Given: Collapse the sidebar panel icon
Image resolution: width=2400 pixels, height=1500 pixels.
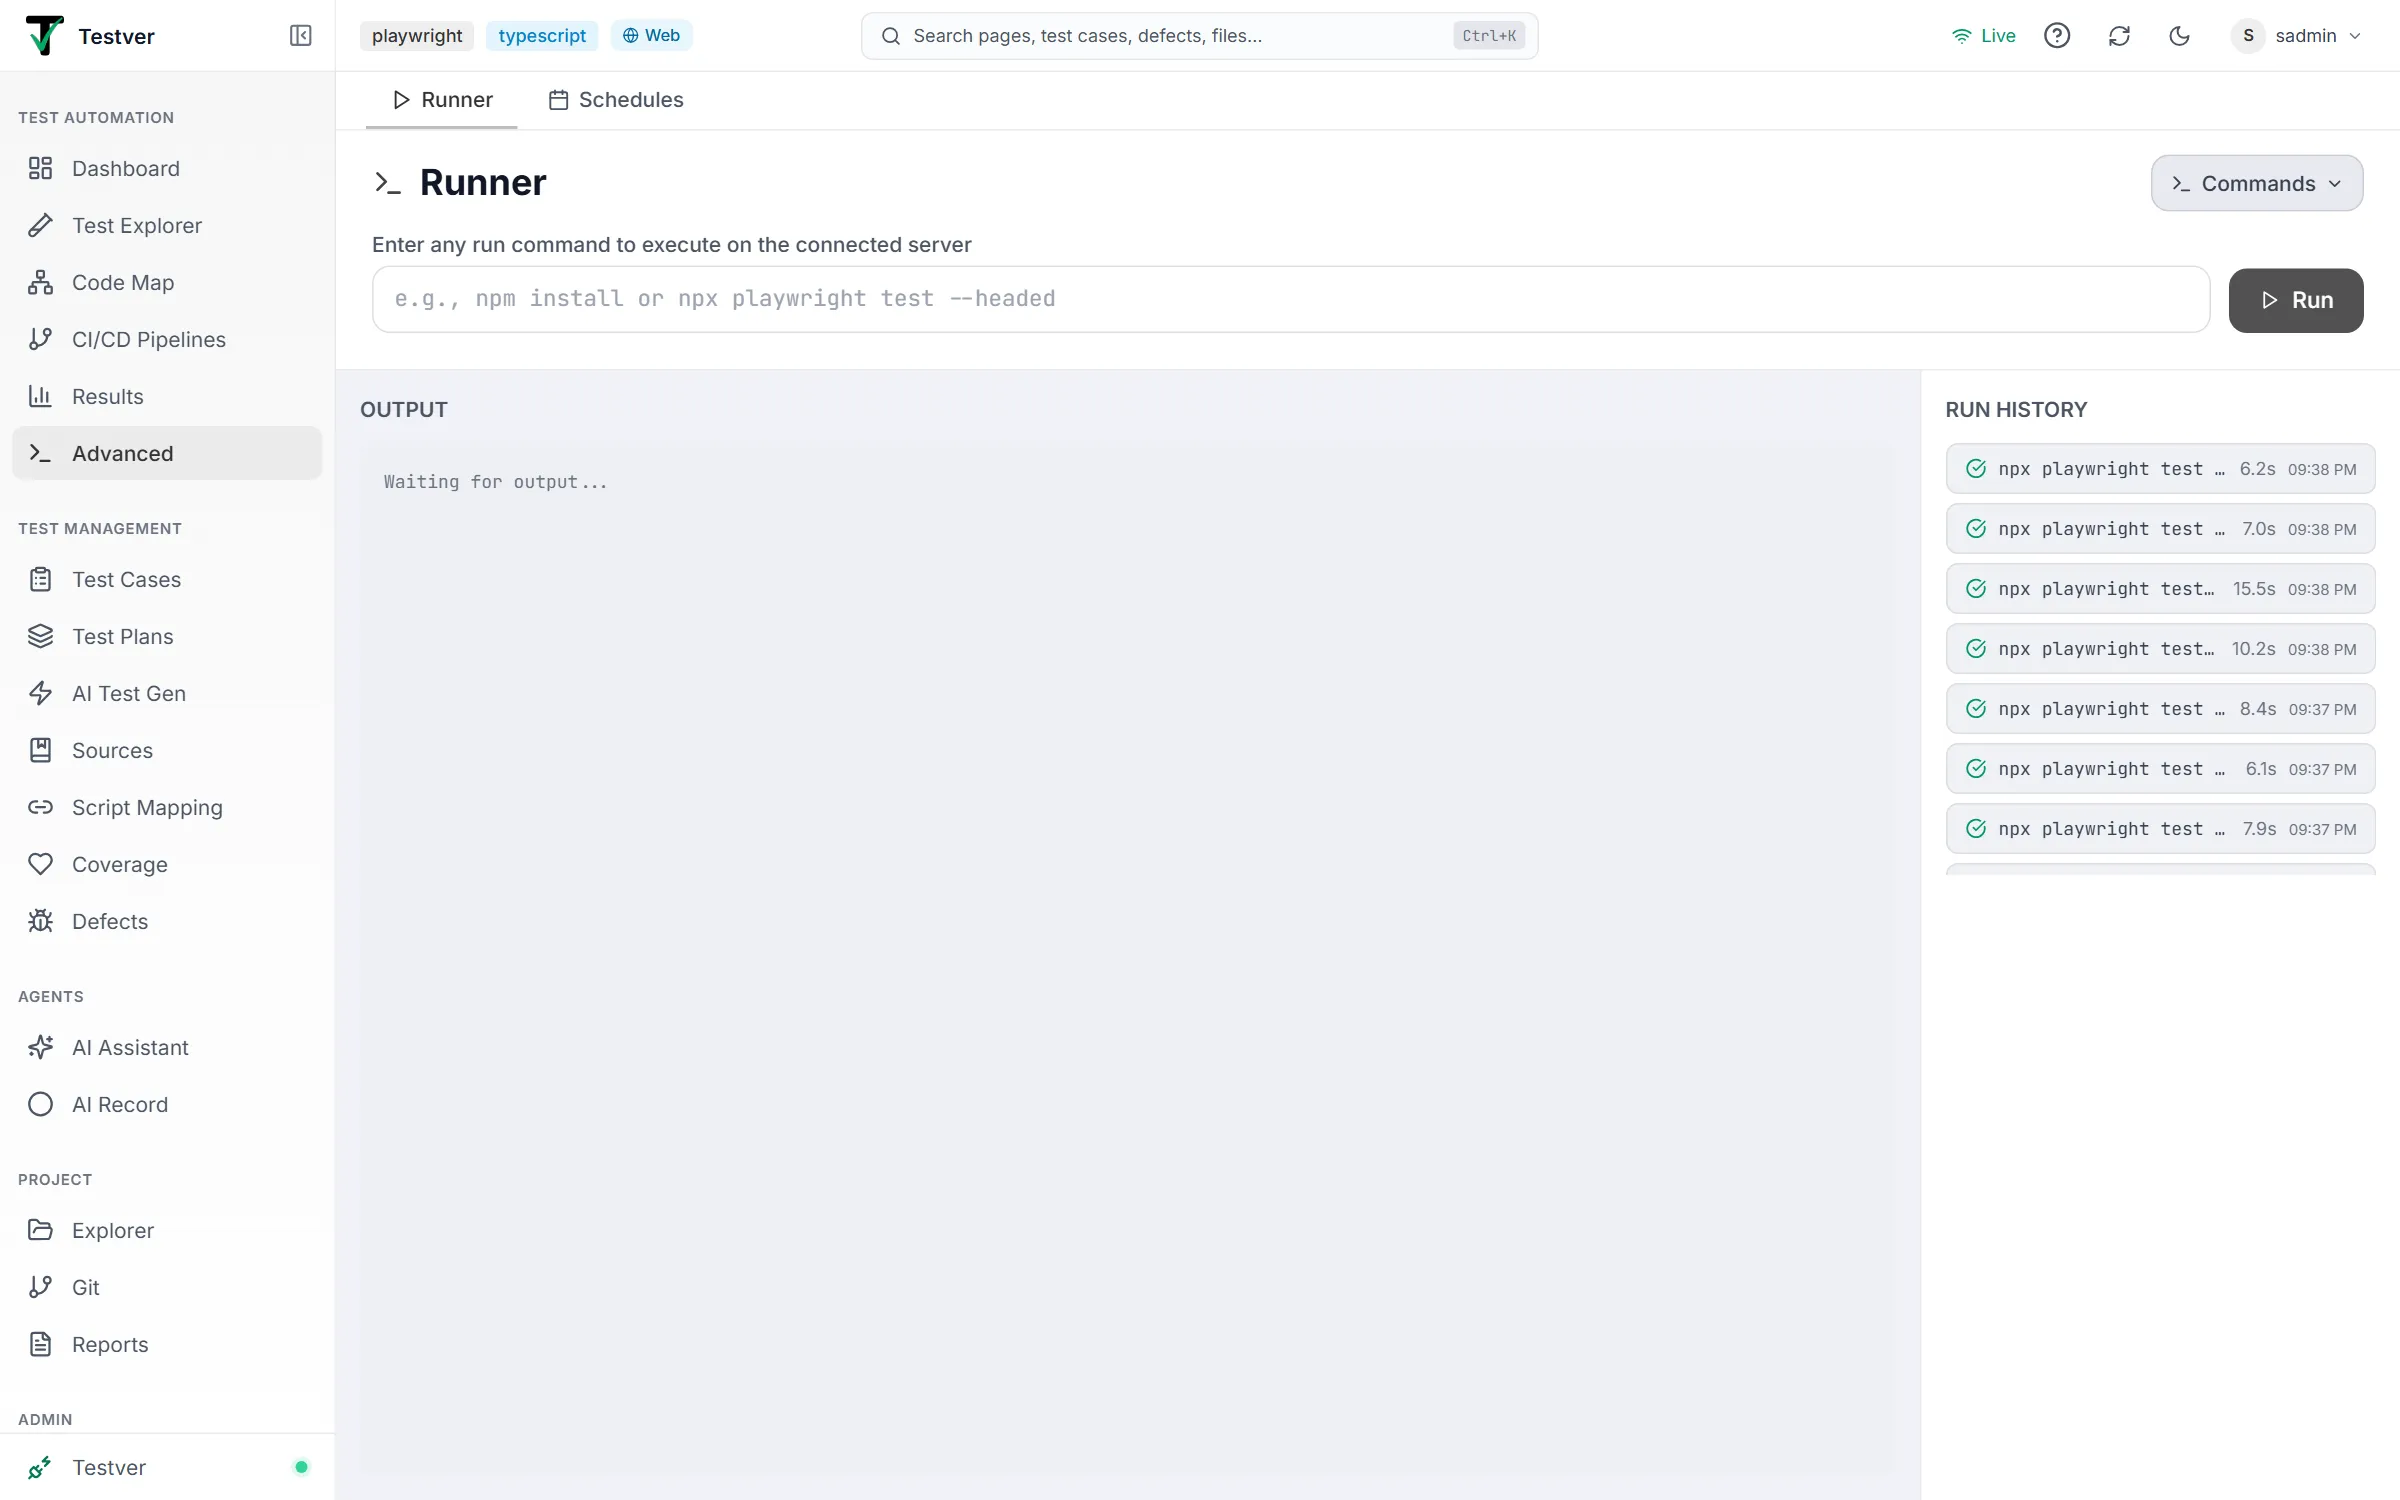Looking at the screenshot, I should 300,36.
